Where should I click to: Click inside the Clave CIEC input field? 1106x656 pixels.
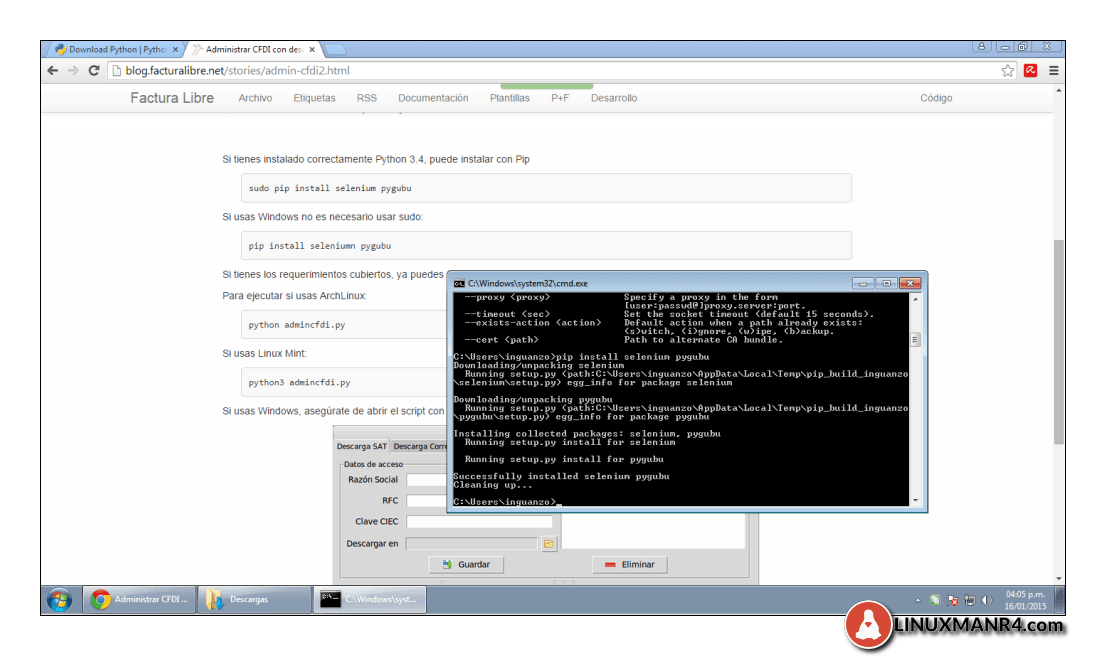[480, 520]
